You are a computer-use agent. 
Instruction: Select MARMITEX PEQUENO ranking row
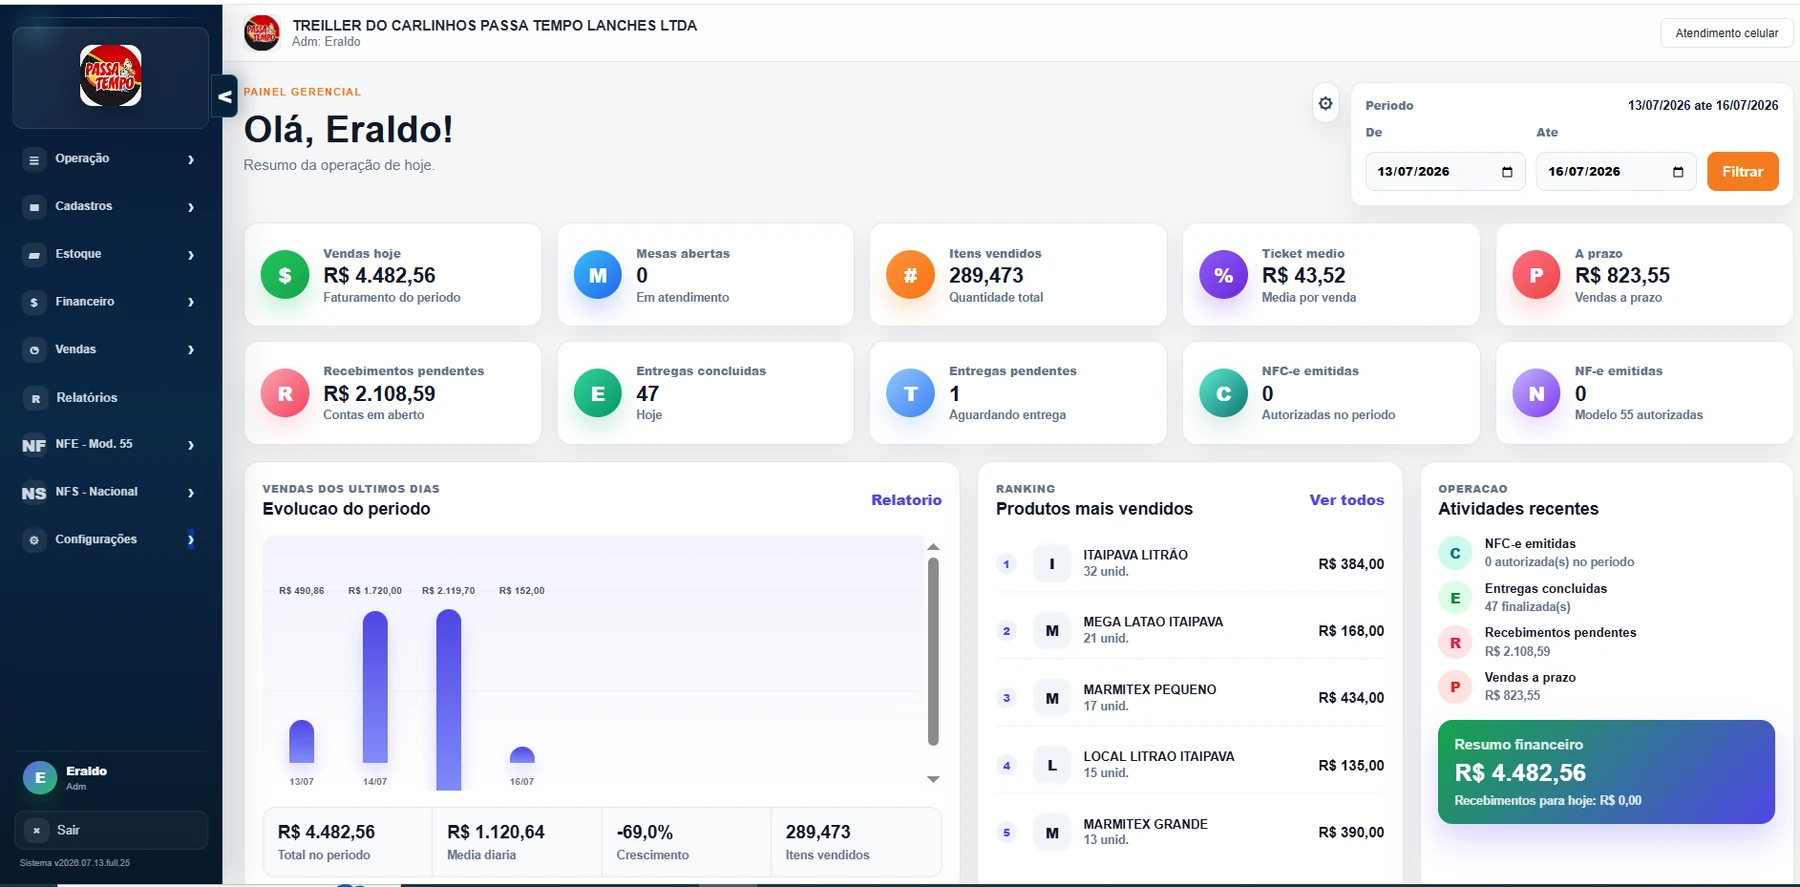click(x=1190, y=697)
